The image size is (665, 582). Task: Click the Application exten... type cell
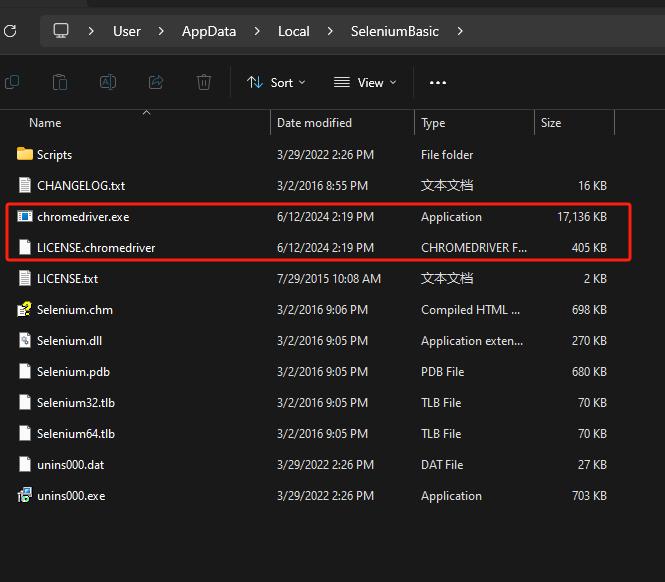click(x=472, y=341)
